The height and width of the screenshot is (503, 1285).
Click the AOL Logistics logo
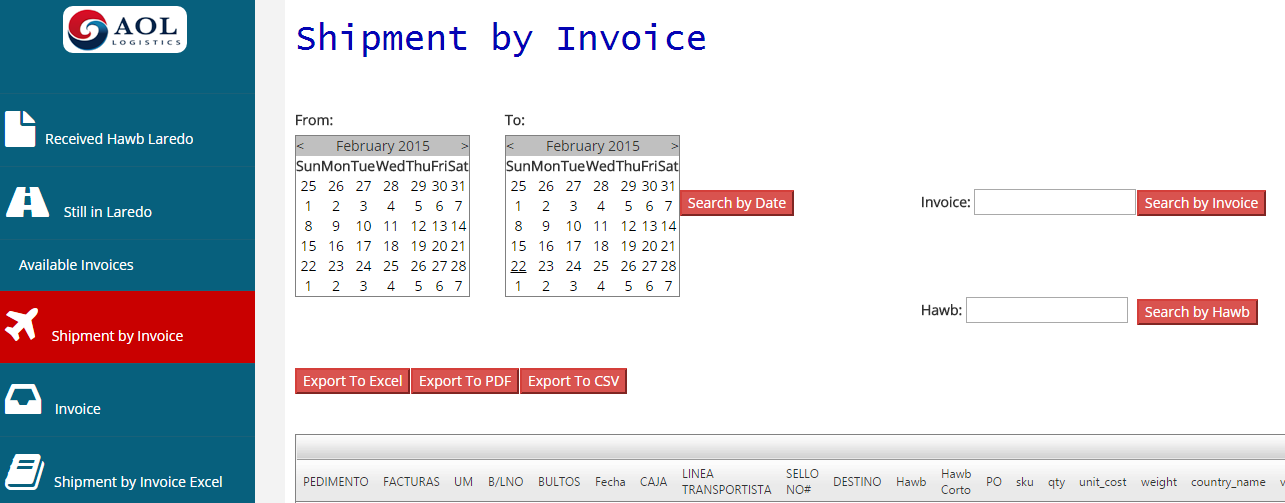(125, 29)
